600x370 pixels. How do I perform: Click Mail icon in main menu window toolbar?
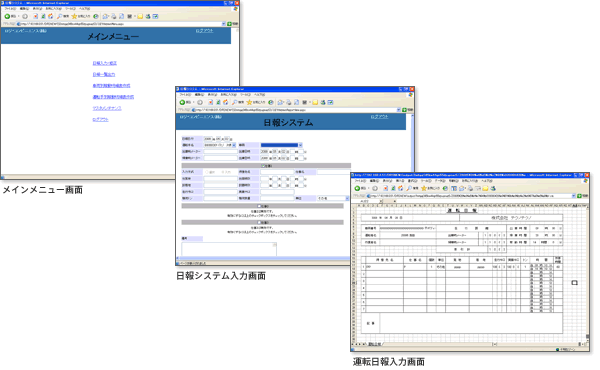tap(106, 16)
